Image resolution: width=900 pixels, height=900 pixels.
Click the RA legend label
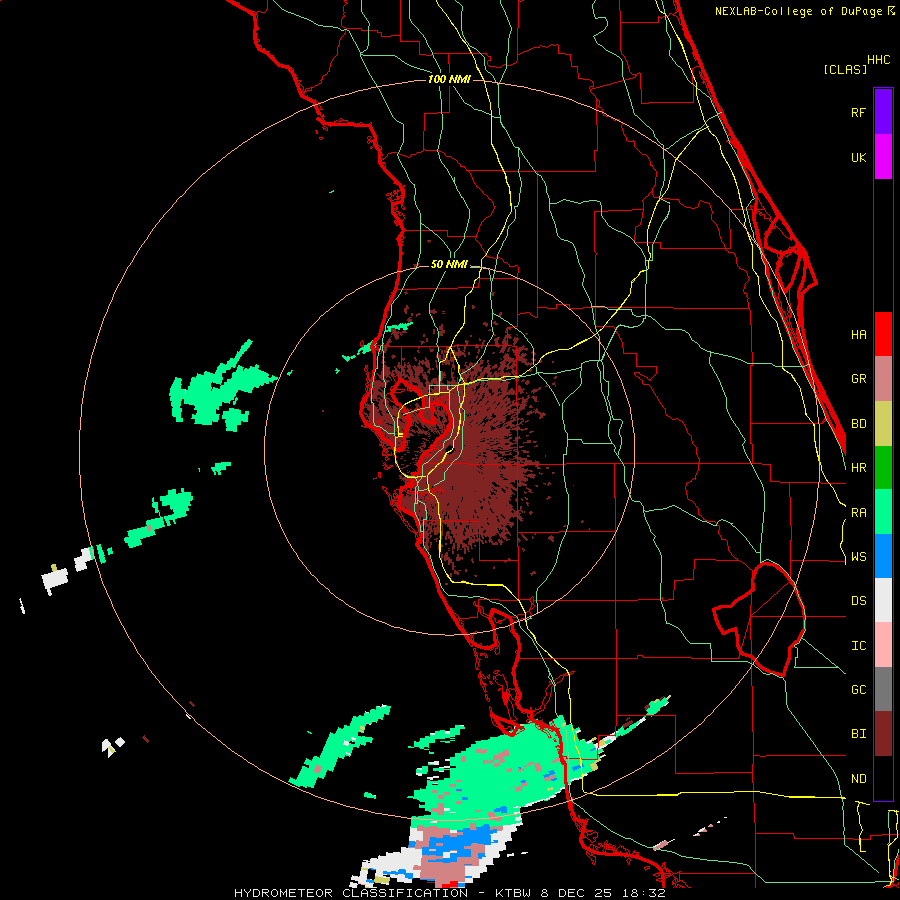pos(858,513)
